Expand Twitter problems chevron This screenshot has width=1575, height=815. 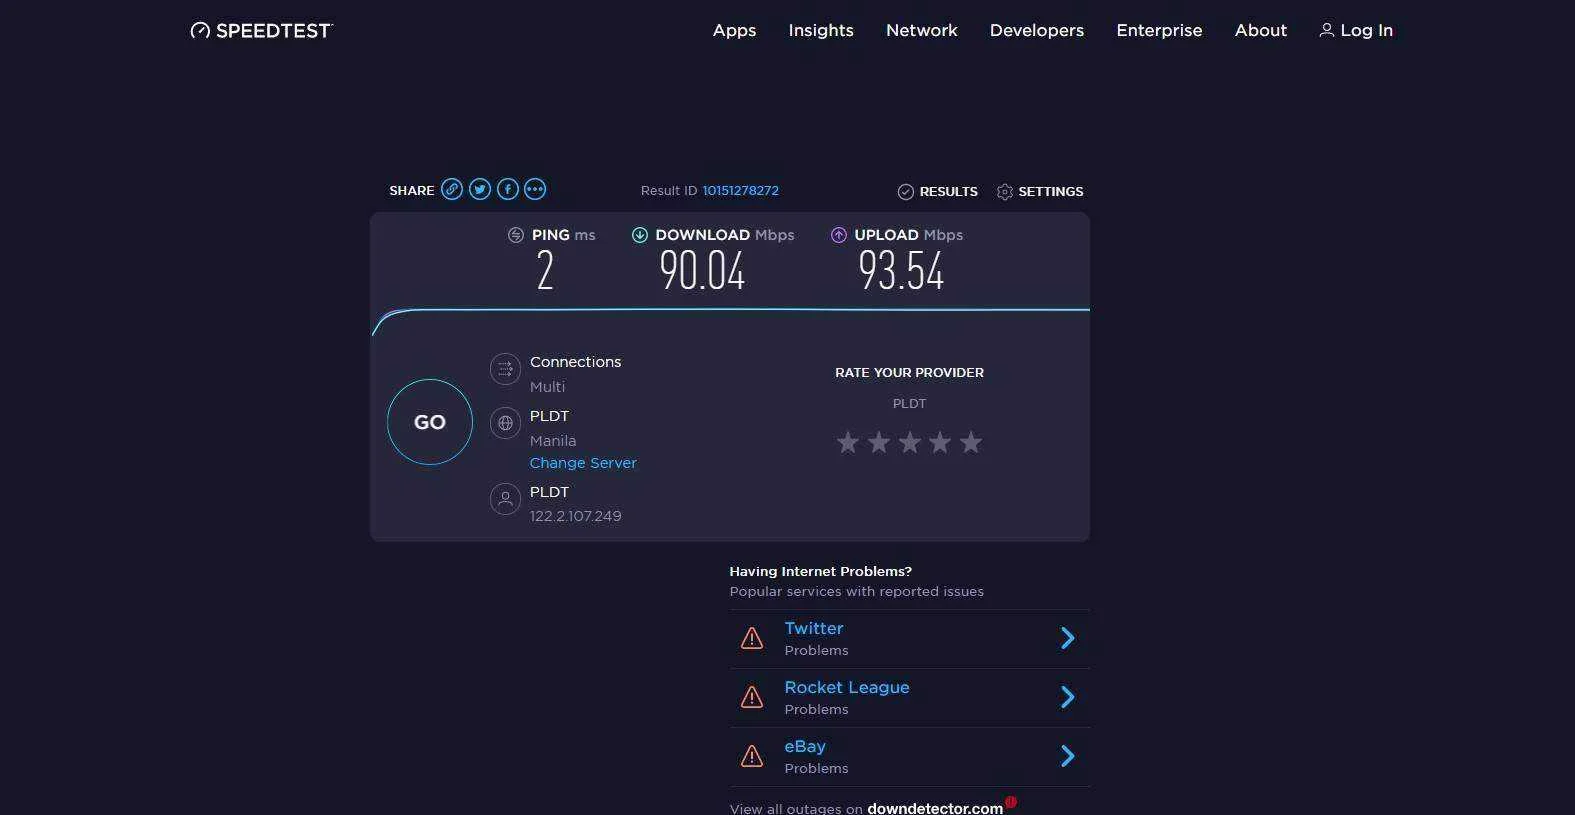point(1068,638)
